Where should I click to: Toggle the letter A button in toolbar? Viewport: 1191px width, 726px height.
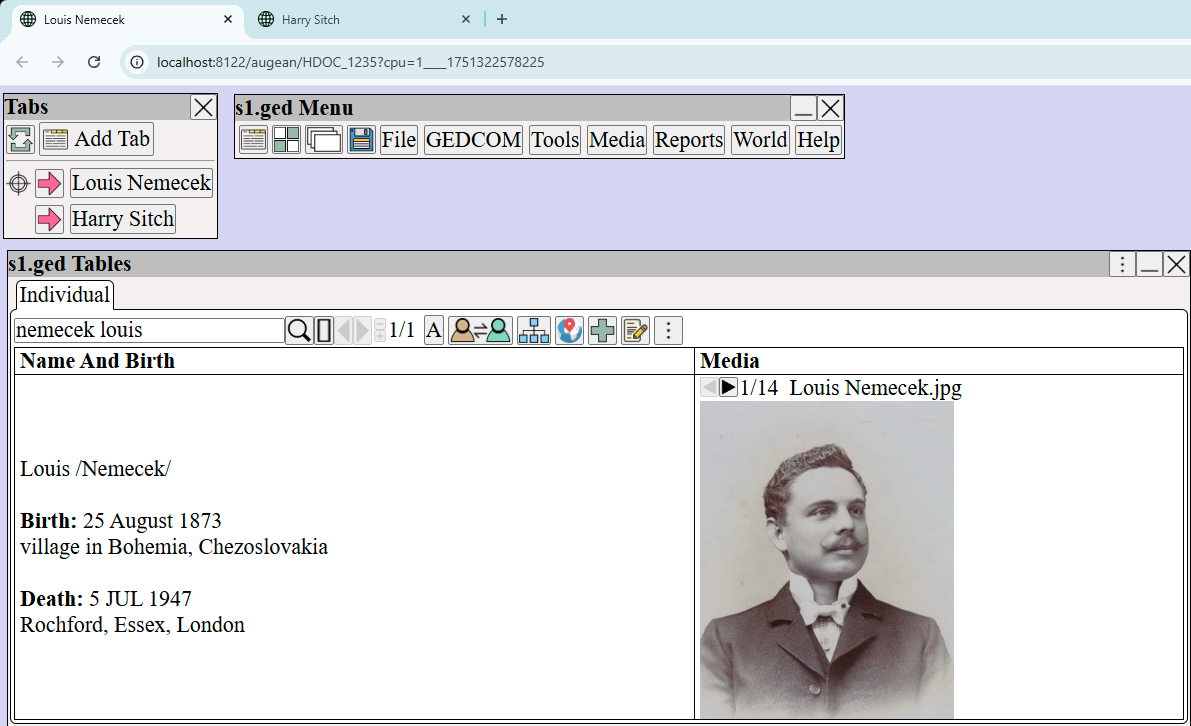point(434,331)
